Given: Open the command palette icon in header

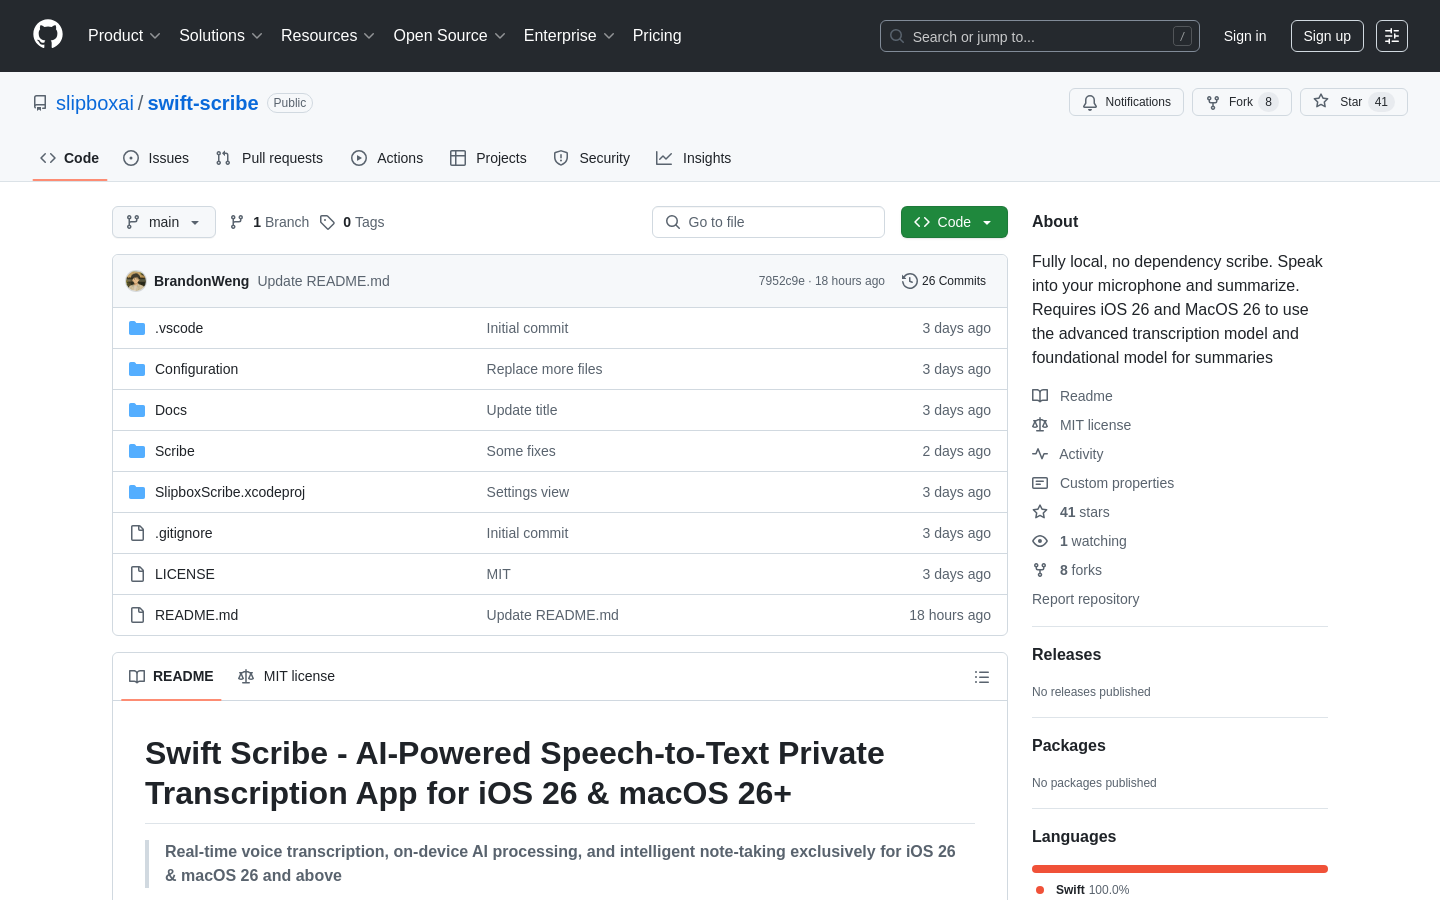Looking at the screenshot, I should click(x=1392, y=36).
